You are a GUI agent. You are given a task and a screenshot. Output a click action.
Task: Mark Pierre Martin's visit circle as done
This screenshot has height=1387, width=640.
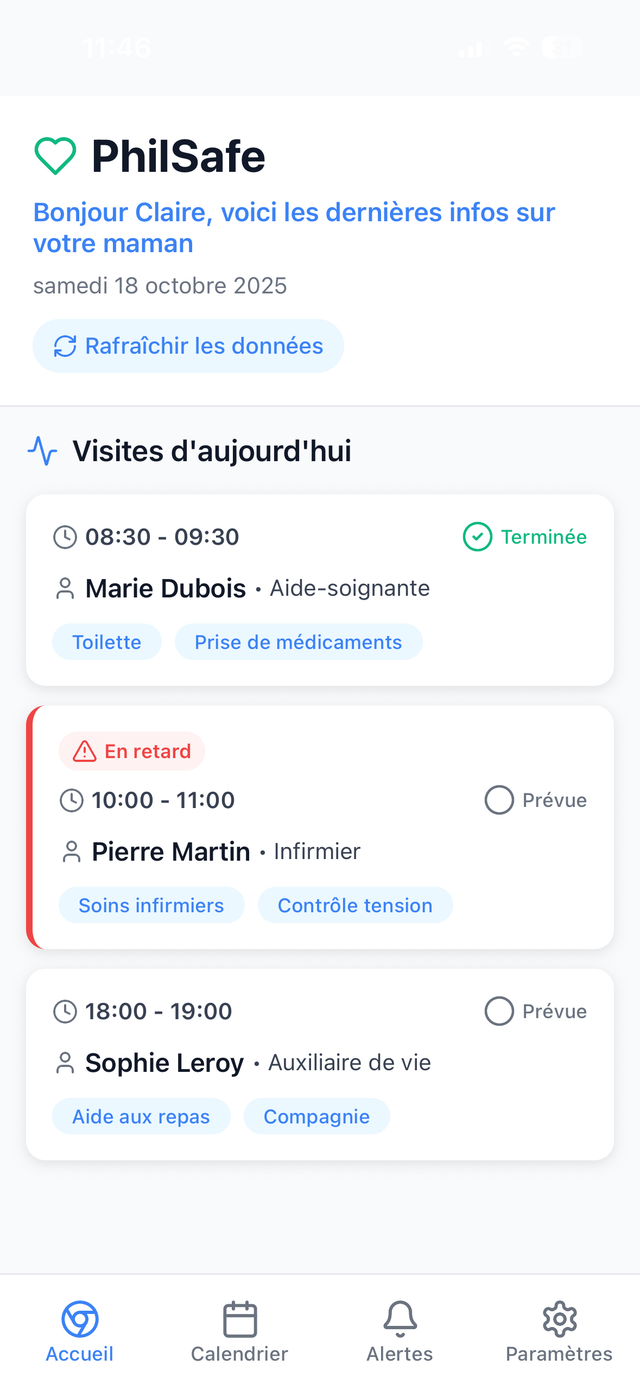(x=498, y=800)
